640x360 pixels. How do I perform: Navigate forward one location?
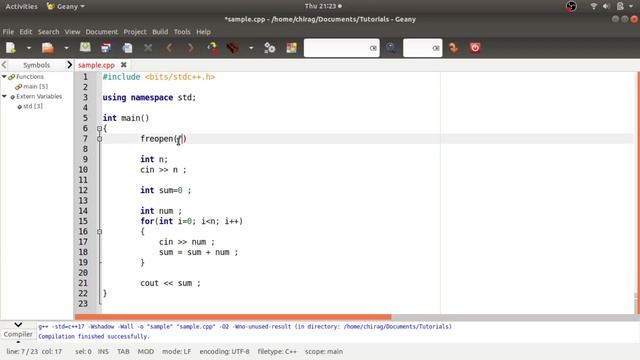[191, 48]
